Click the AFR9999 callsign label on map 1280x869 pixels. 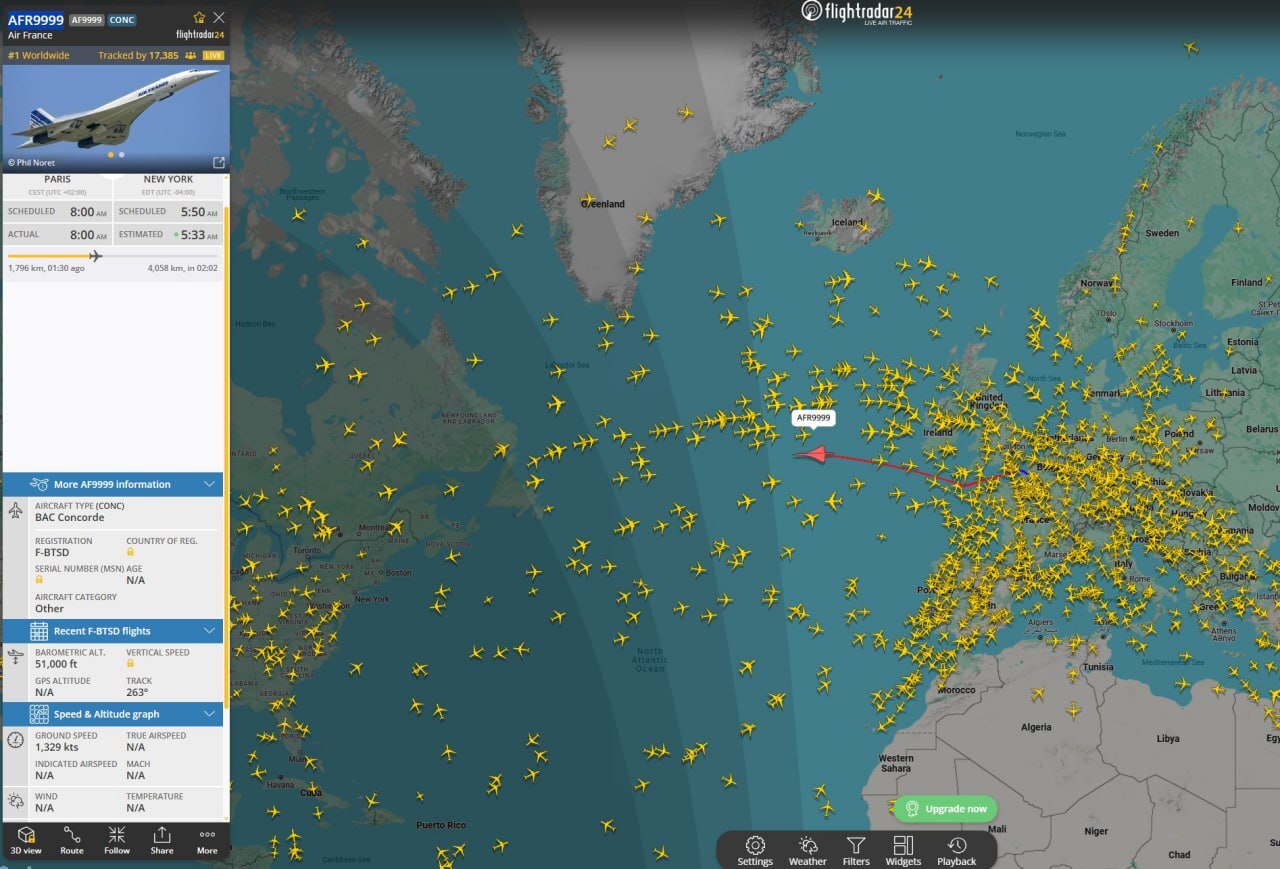click(814, 418)
